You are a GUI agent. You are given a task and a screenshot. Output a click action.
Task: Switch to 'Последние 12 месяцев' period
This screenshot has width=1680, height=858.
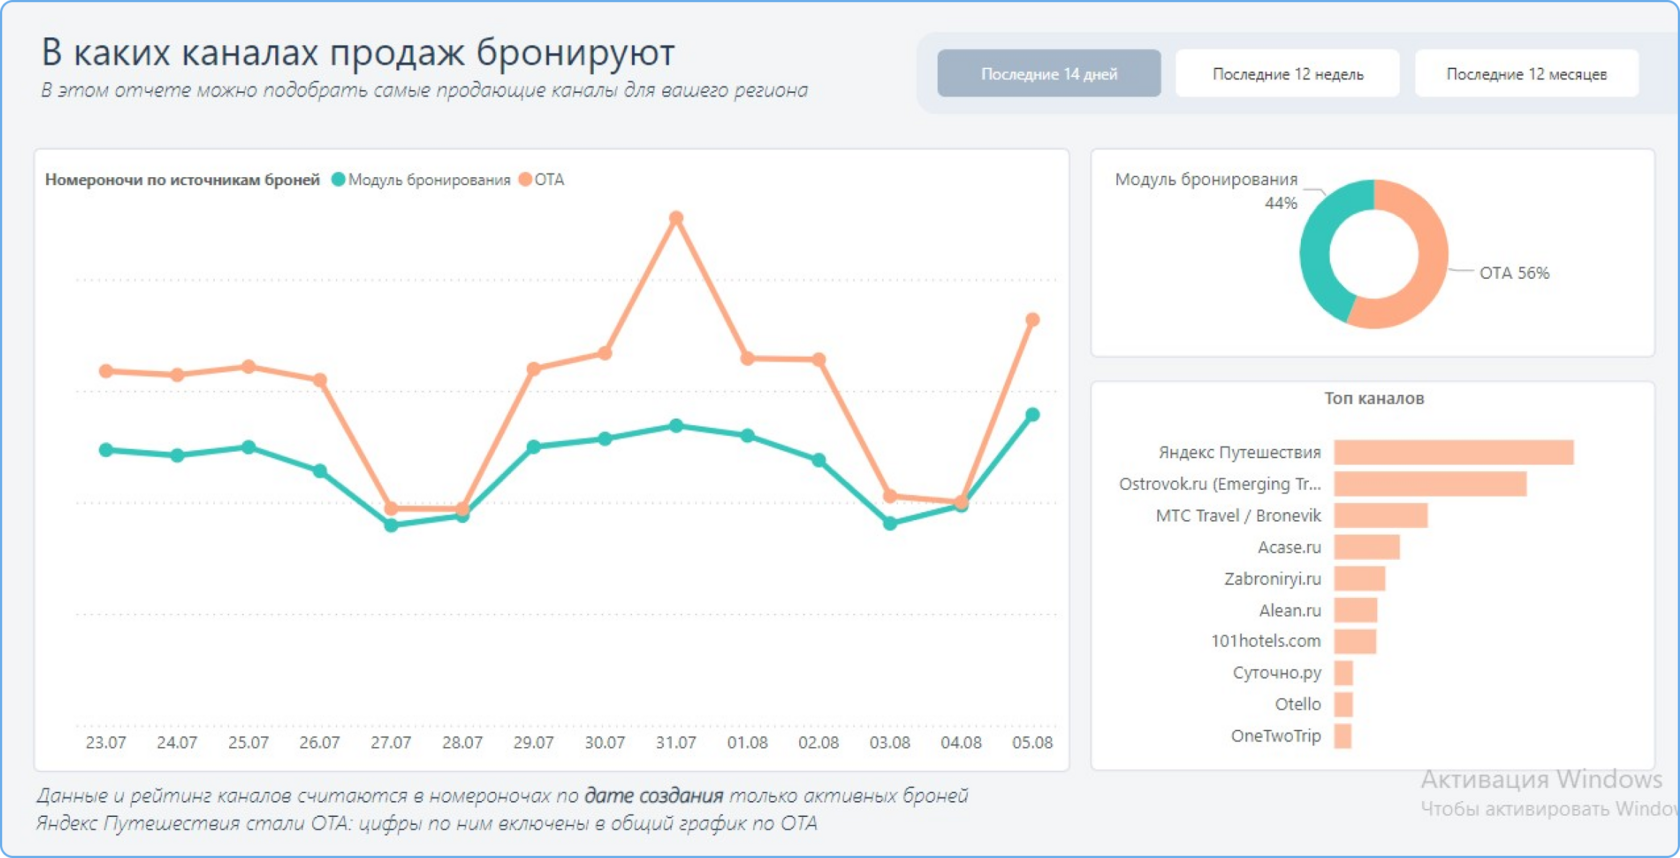click(1526, 73)
